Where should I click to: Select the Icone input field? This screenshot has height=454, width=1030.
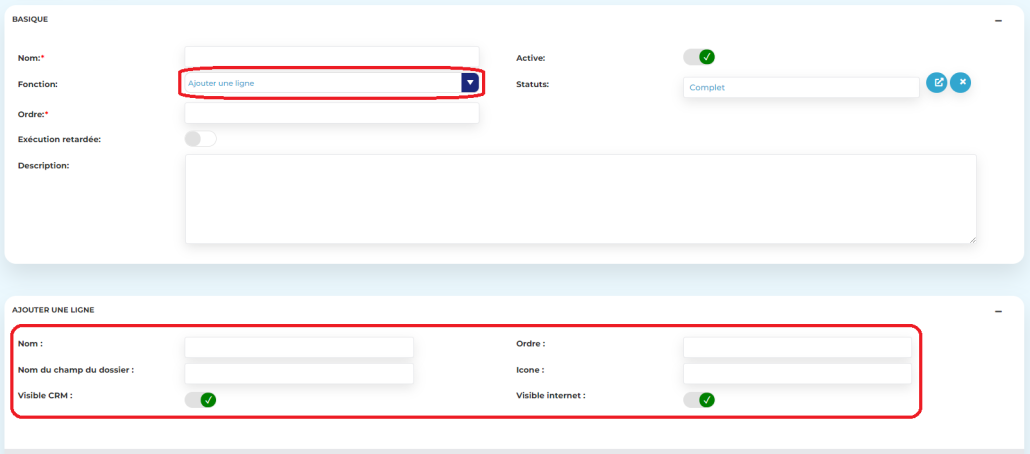click(x=797, y=373)
